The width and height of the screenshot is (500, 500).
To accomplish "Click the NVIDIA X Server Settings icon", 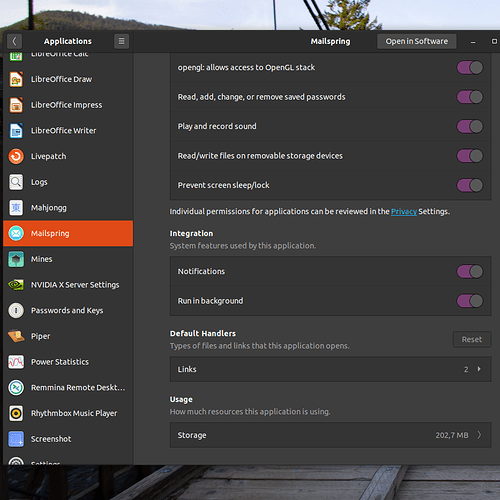I will [16, 285].
